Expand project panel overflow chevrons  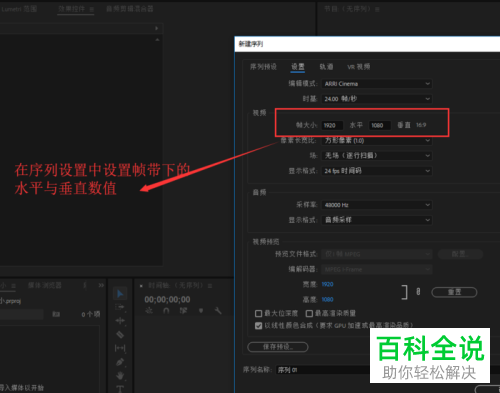[x=101, y=285]
